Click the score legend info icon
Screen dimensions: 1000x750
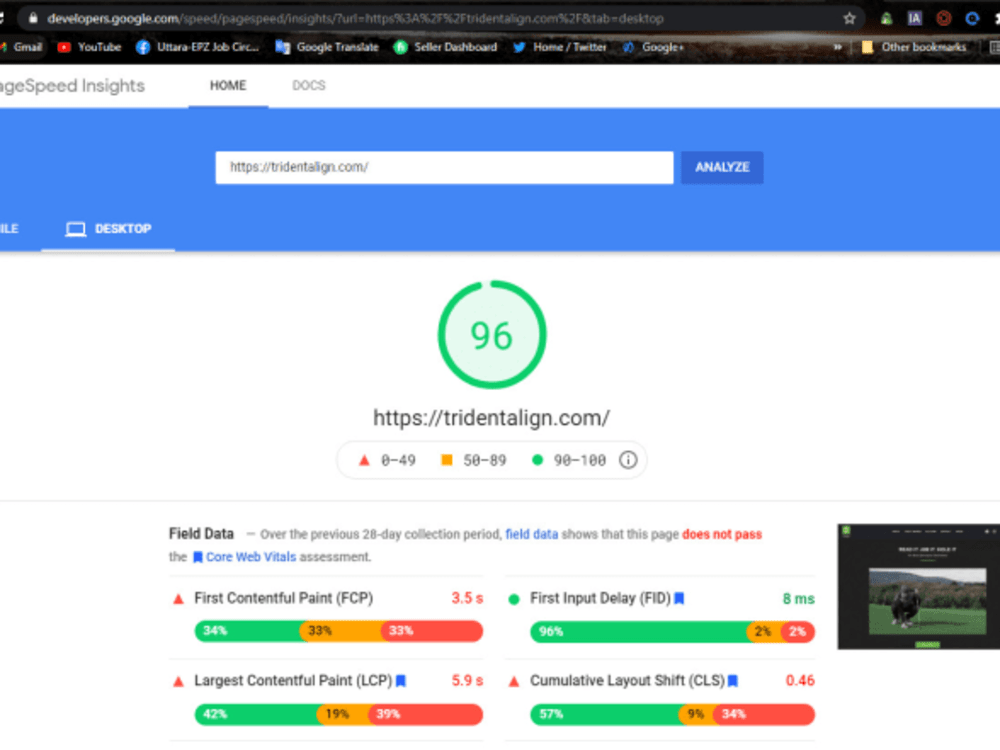(628, 460)
